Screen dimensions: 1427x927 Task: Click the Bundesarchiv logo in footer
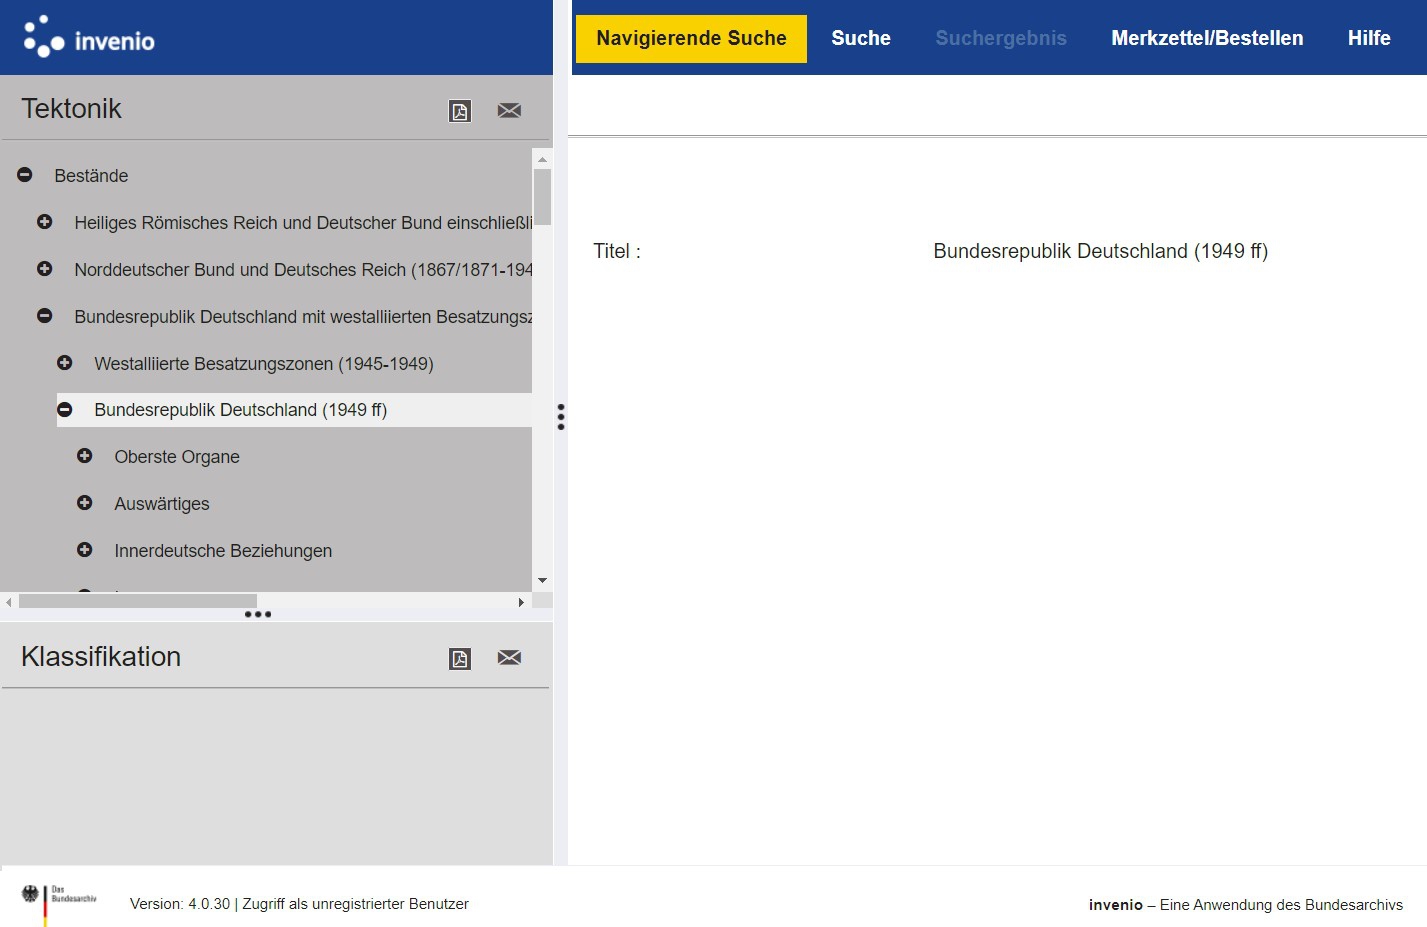click(59, 901)
